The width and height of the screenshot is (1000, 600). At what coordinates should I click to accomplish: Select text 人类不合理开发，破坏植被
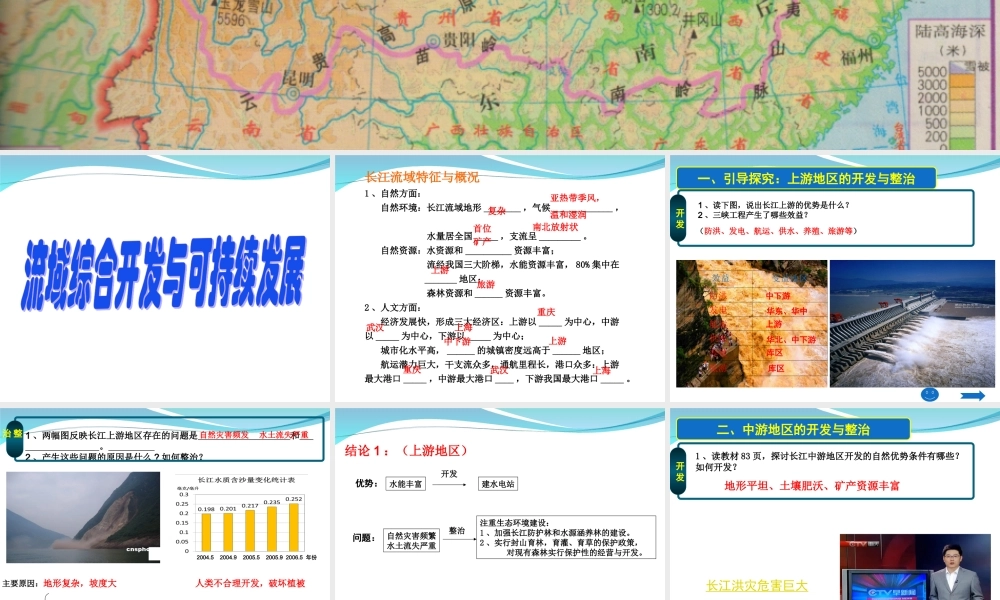[x=250, y=583]
